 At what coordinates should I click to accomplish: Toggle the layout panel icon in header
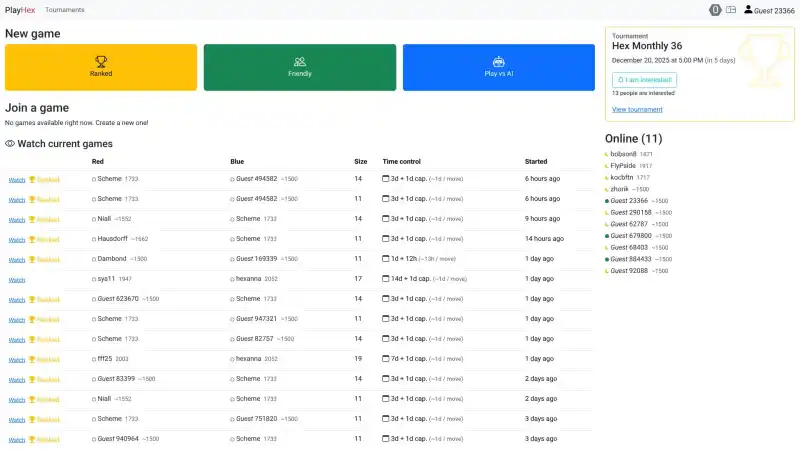click(731, 10)
